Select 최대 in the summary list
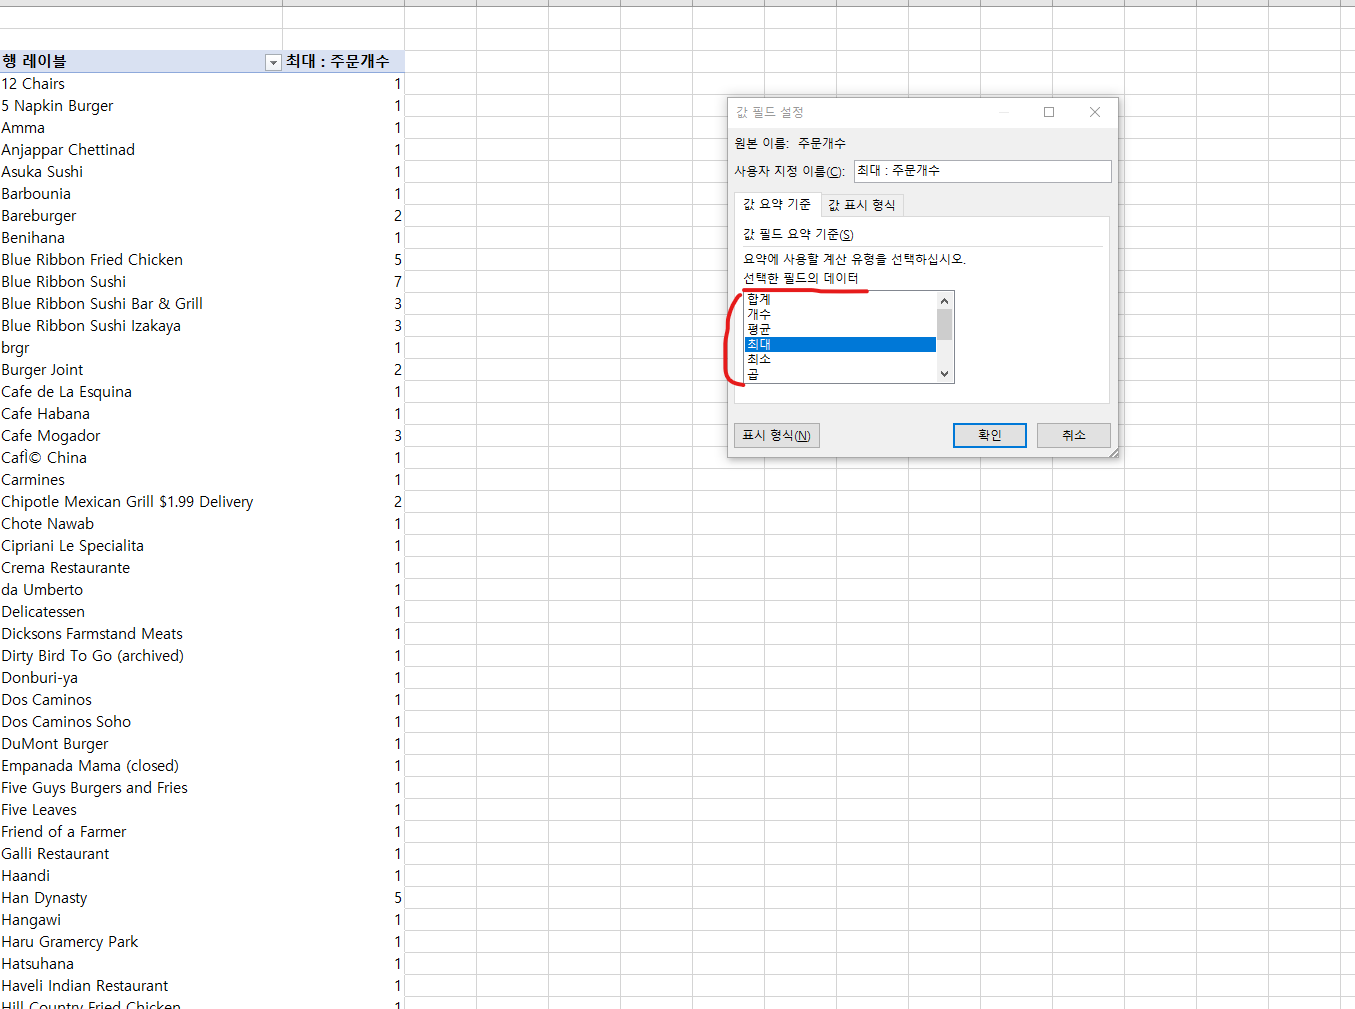The height and width of the screenshot is (1009, 1355). pyautogui.click(x=840, y=344)
